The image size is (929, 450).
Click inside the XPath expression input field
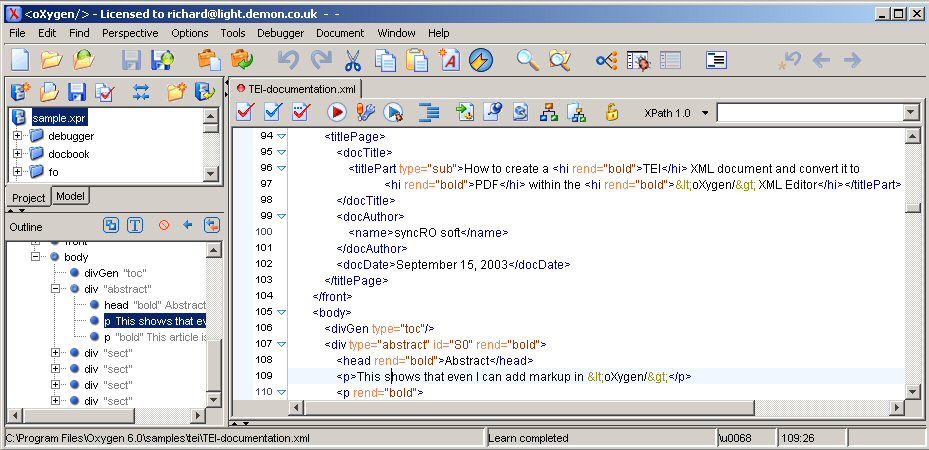pyautogui.click(x=808, y=113)
